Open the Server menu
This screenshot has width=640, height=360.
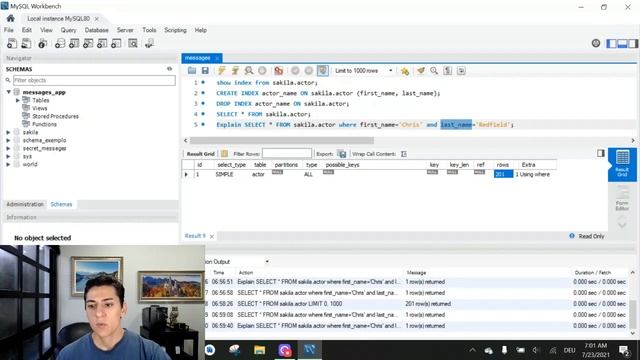pos(125,30)
